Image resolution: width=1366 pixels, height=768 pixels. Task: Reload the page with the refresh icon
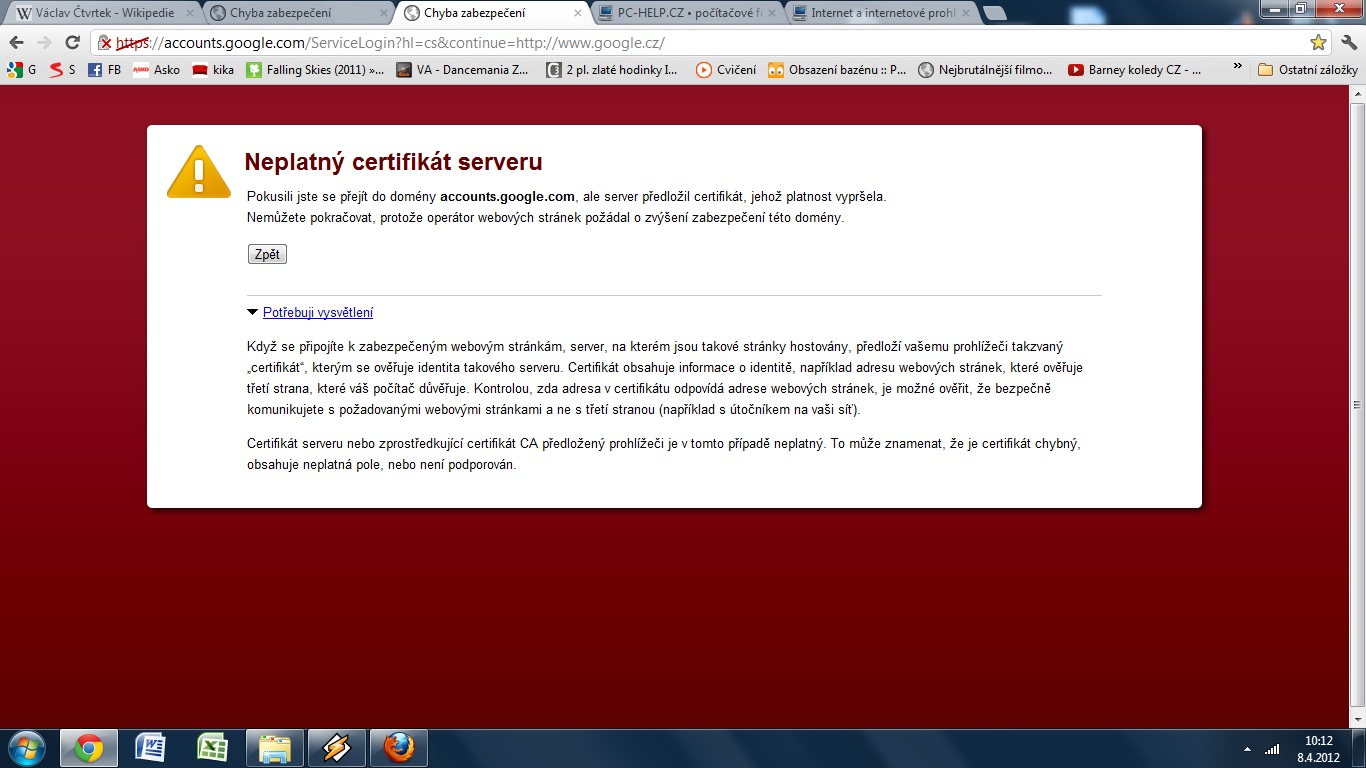pyautogui.click(x=72, y=43)
